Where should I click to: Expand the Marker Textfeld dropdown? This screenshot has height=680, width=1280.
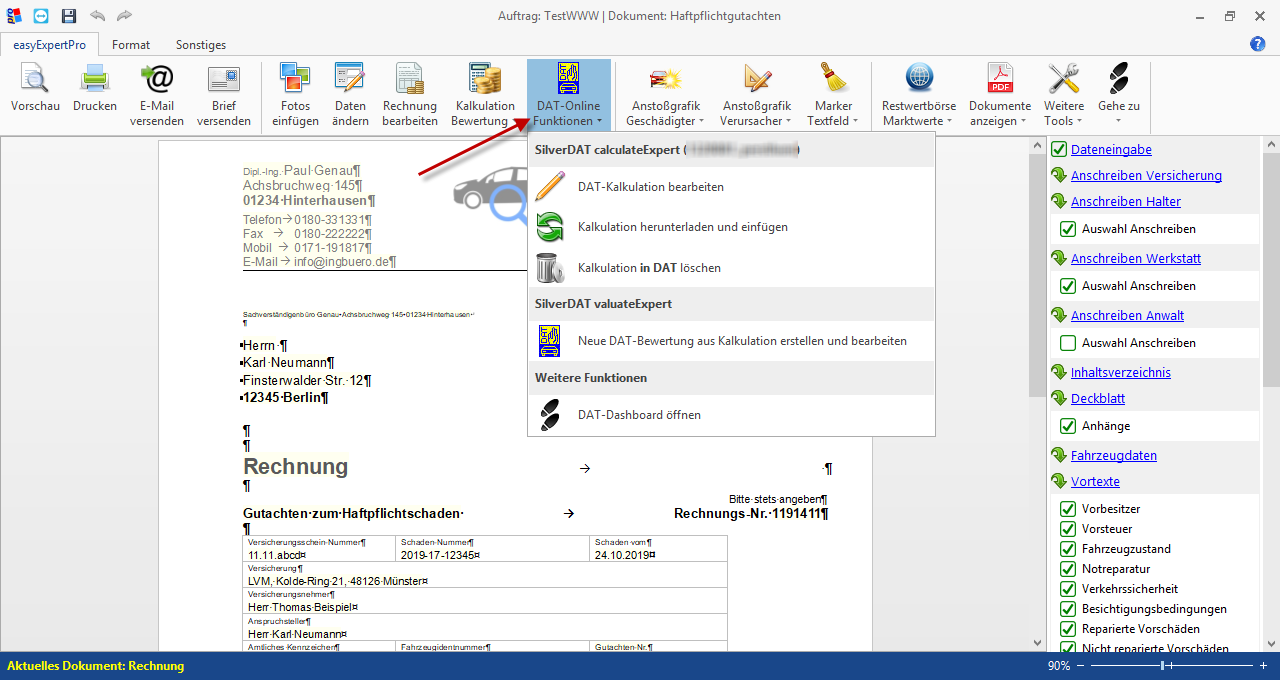[x=833, y=95]
